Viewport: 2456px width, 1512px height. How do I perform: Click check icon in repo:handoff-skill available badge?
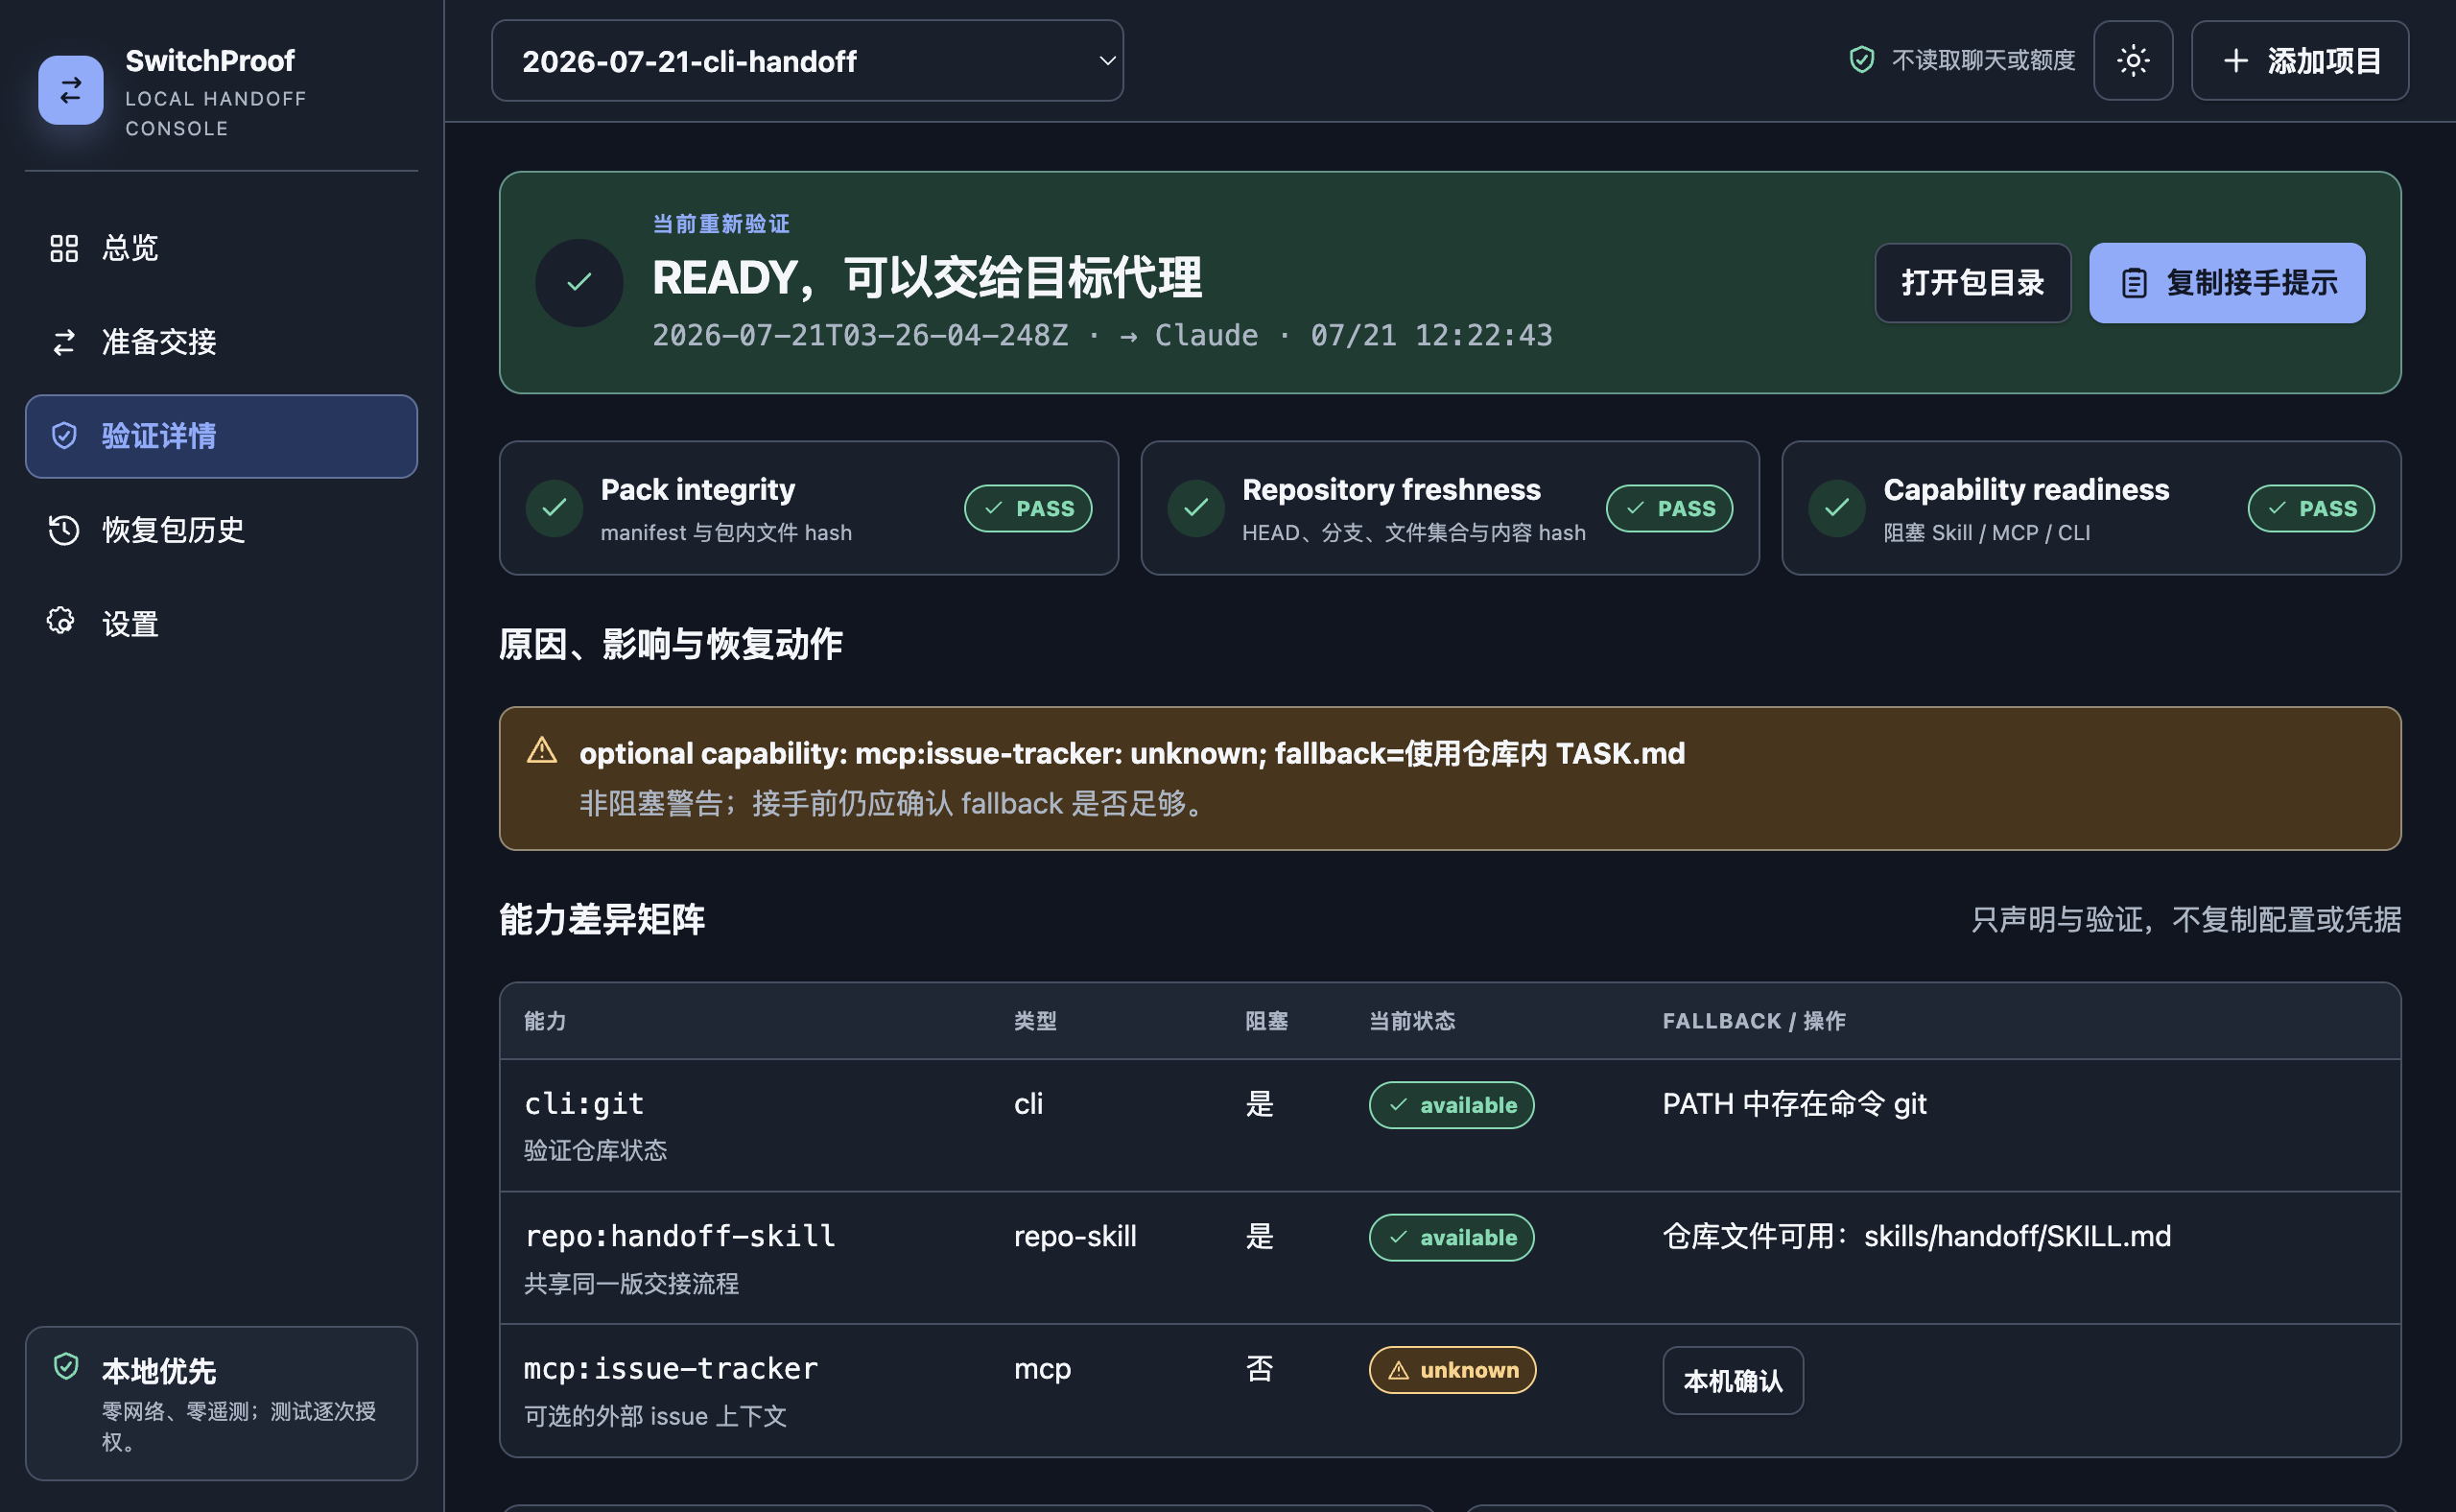pos(1398,1238)
